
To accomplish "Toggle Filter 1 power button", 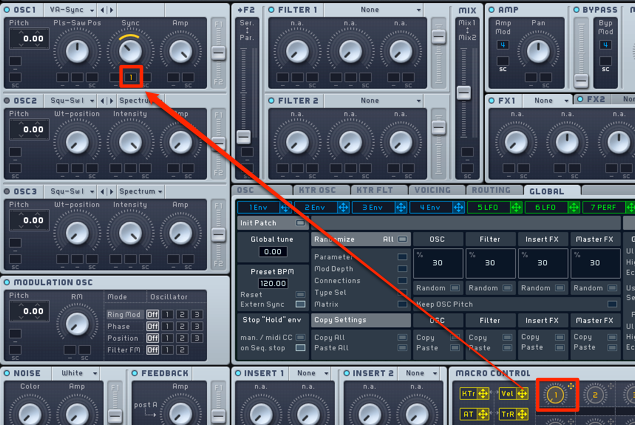I will click(271, 10).
